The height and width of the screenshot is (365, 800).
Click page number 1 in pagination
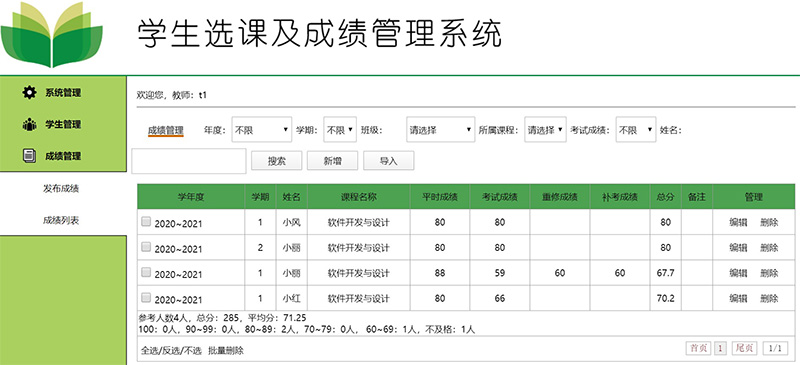point(720,349)
